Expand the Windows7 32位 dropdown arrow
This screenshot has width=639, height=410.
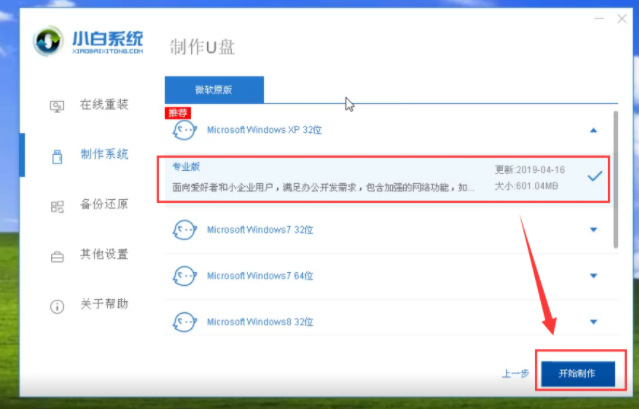point(593,231)
